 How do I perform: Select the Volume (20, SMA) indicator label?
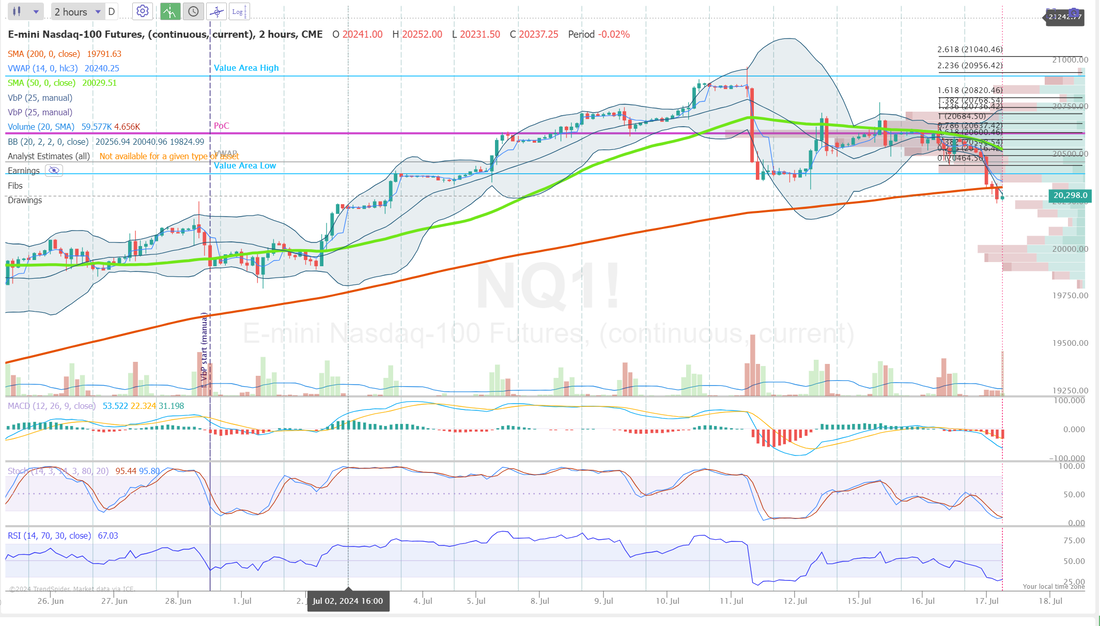click(x=41, y=127)
